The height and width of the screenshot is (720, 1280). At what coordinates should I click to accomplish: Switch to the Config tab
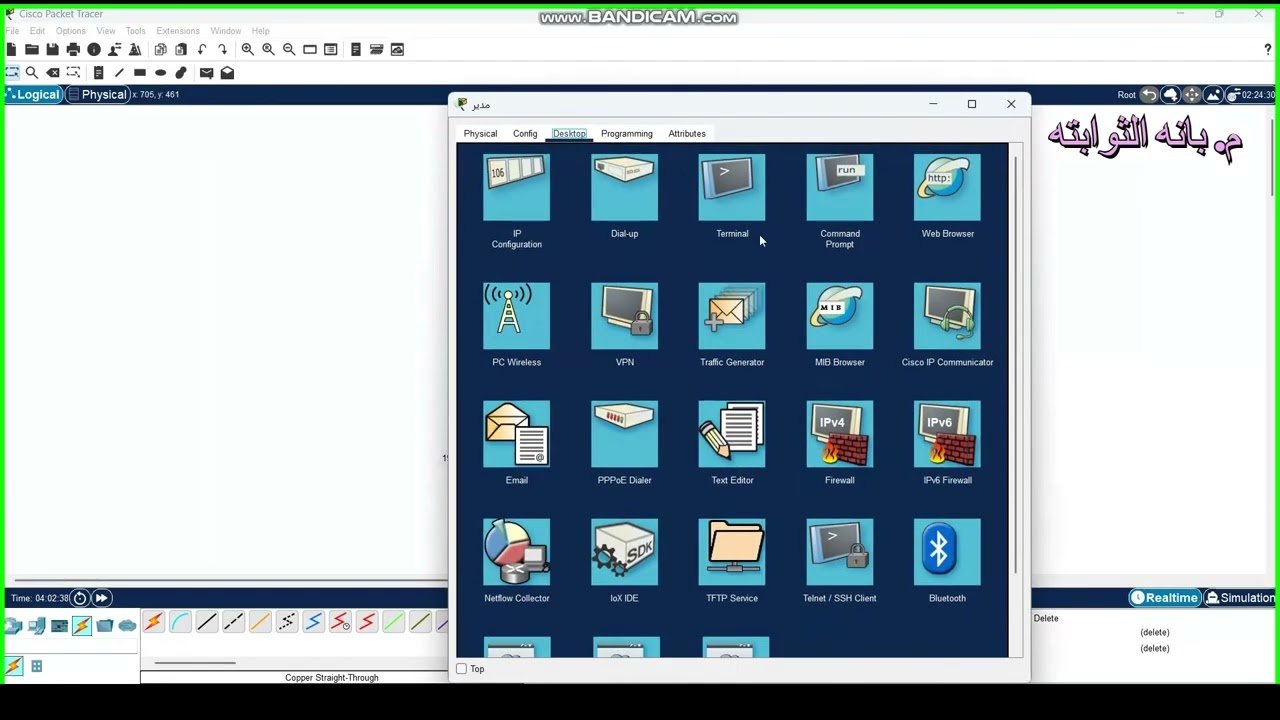coord(525,133)
